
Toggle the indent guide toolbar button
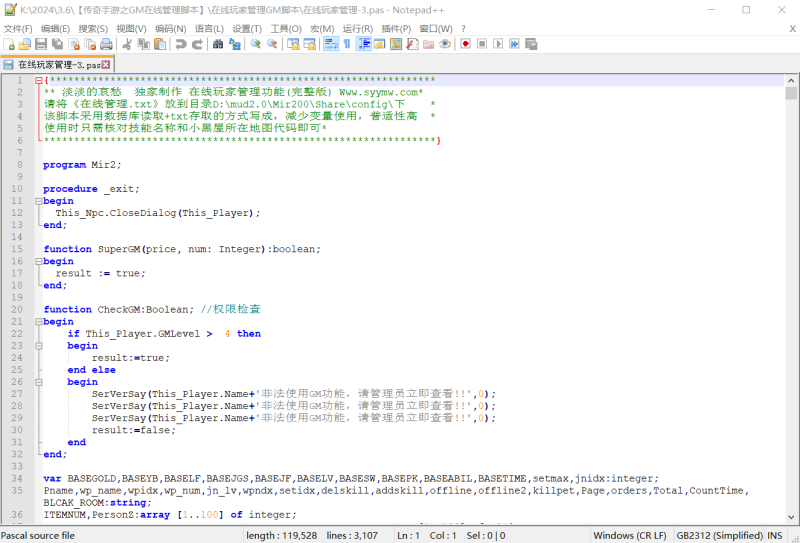point(363,44)
